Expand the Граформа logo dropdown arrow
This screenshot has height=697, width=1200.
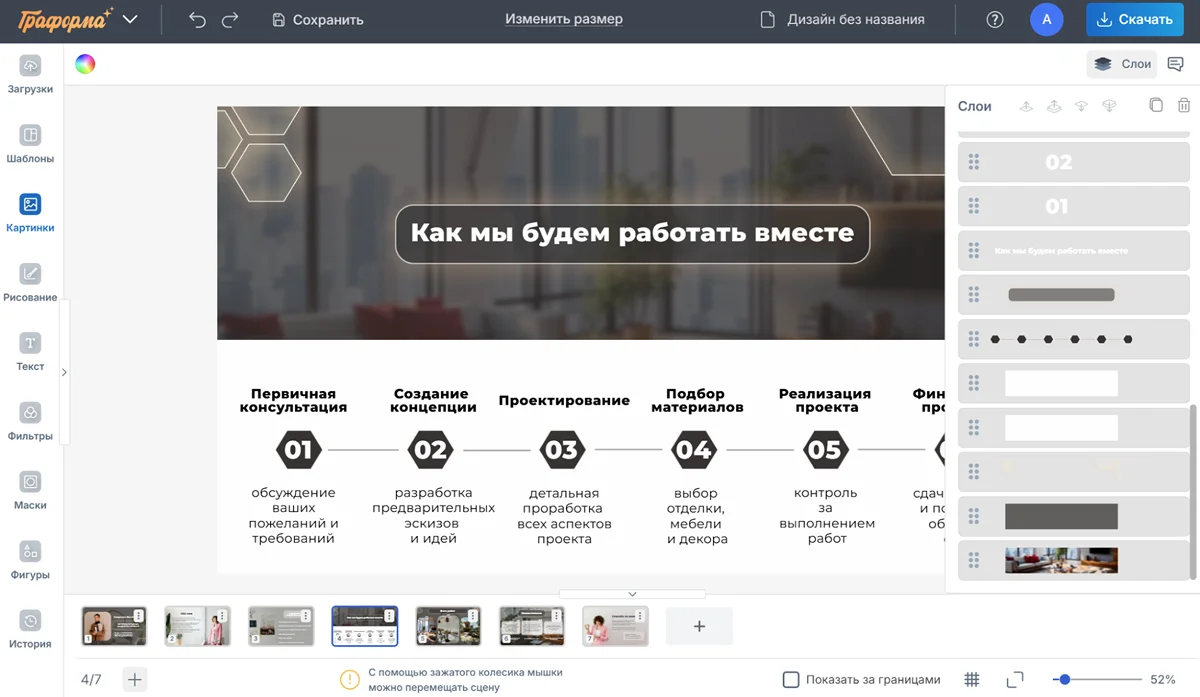click(x=130, y=19)
